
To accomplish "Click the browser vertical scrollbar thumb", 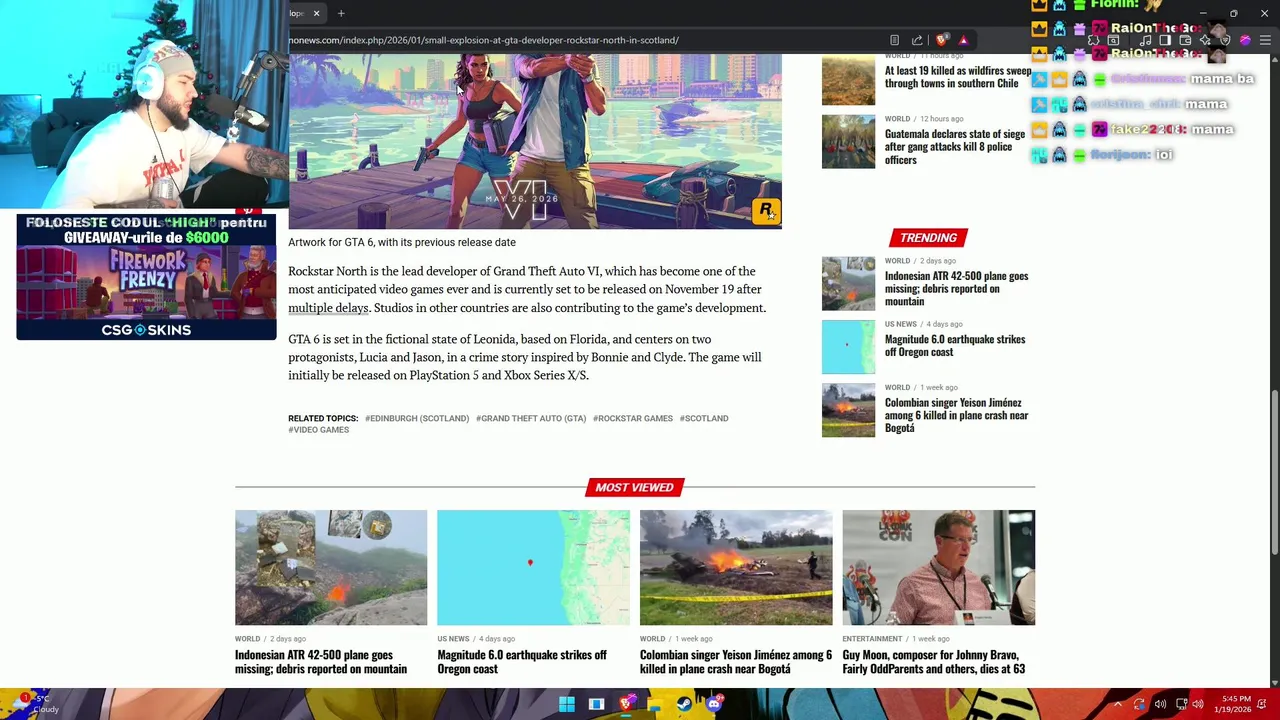I will pos(1273,471).
